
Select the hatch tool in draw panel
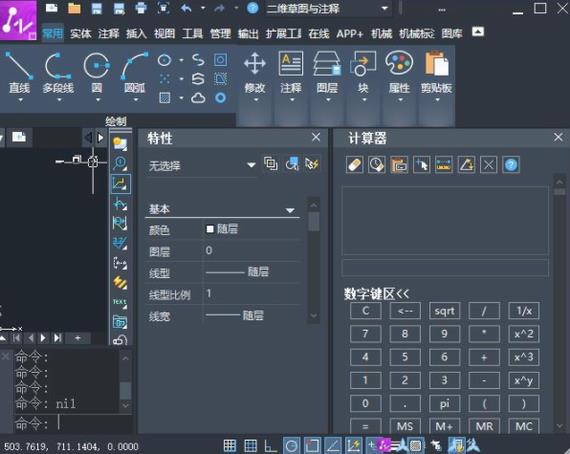point(164,98)
